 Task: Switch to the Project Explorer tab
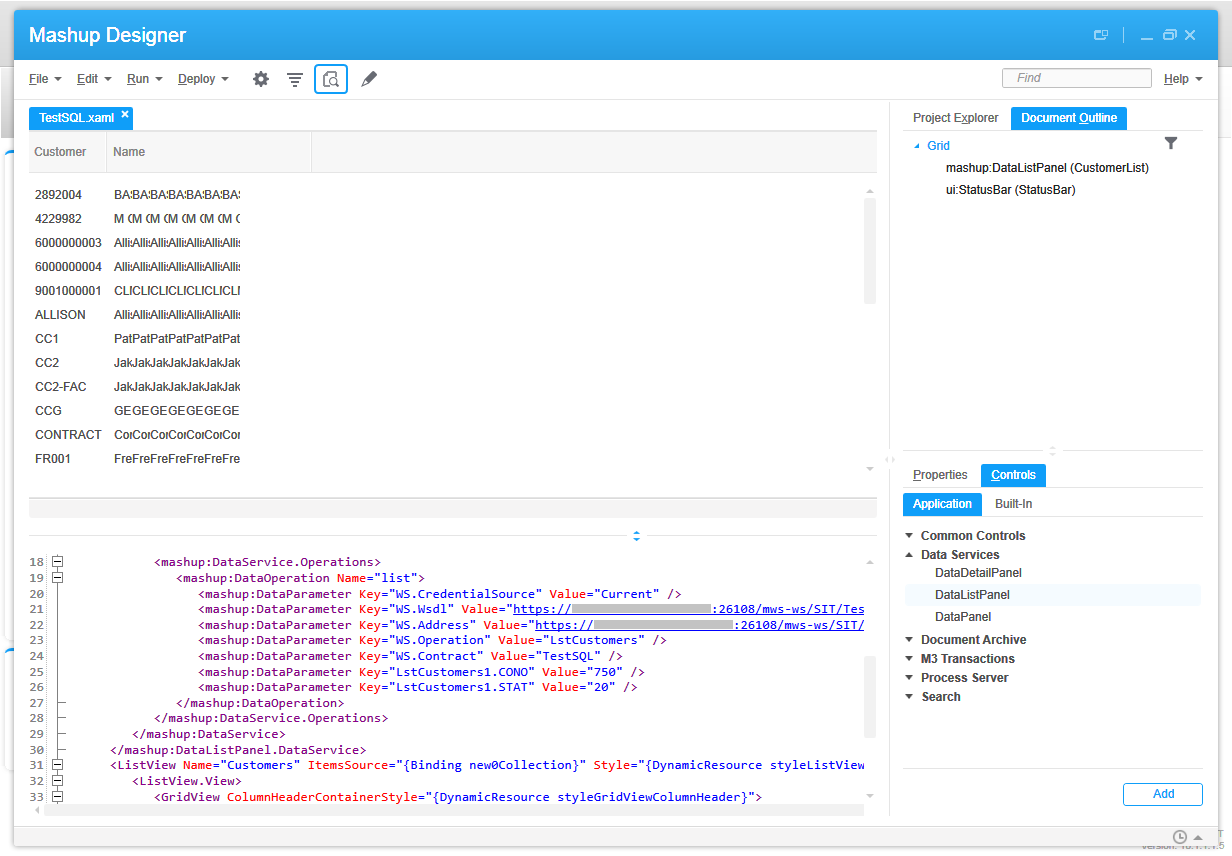pos(955,118)
